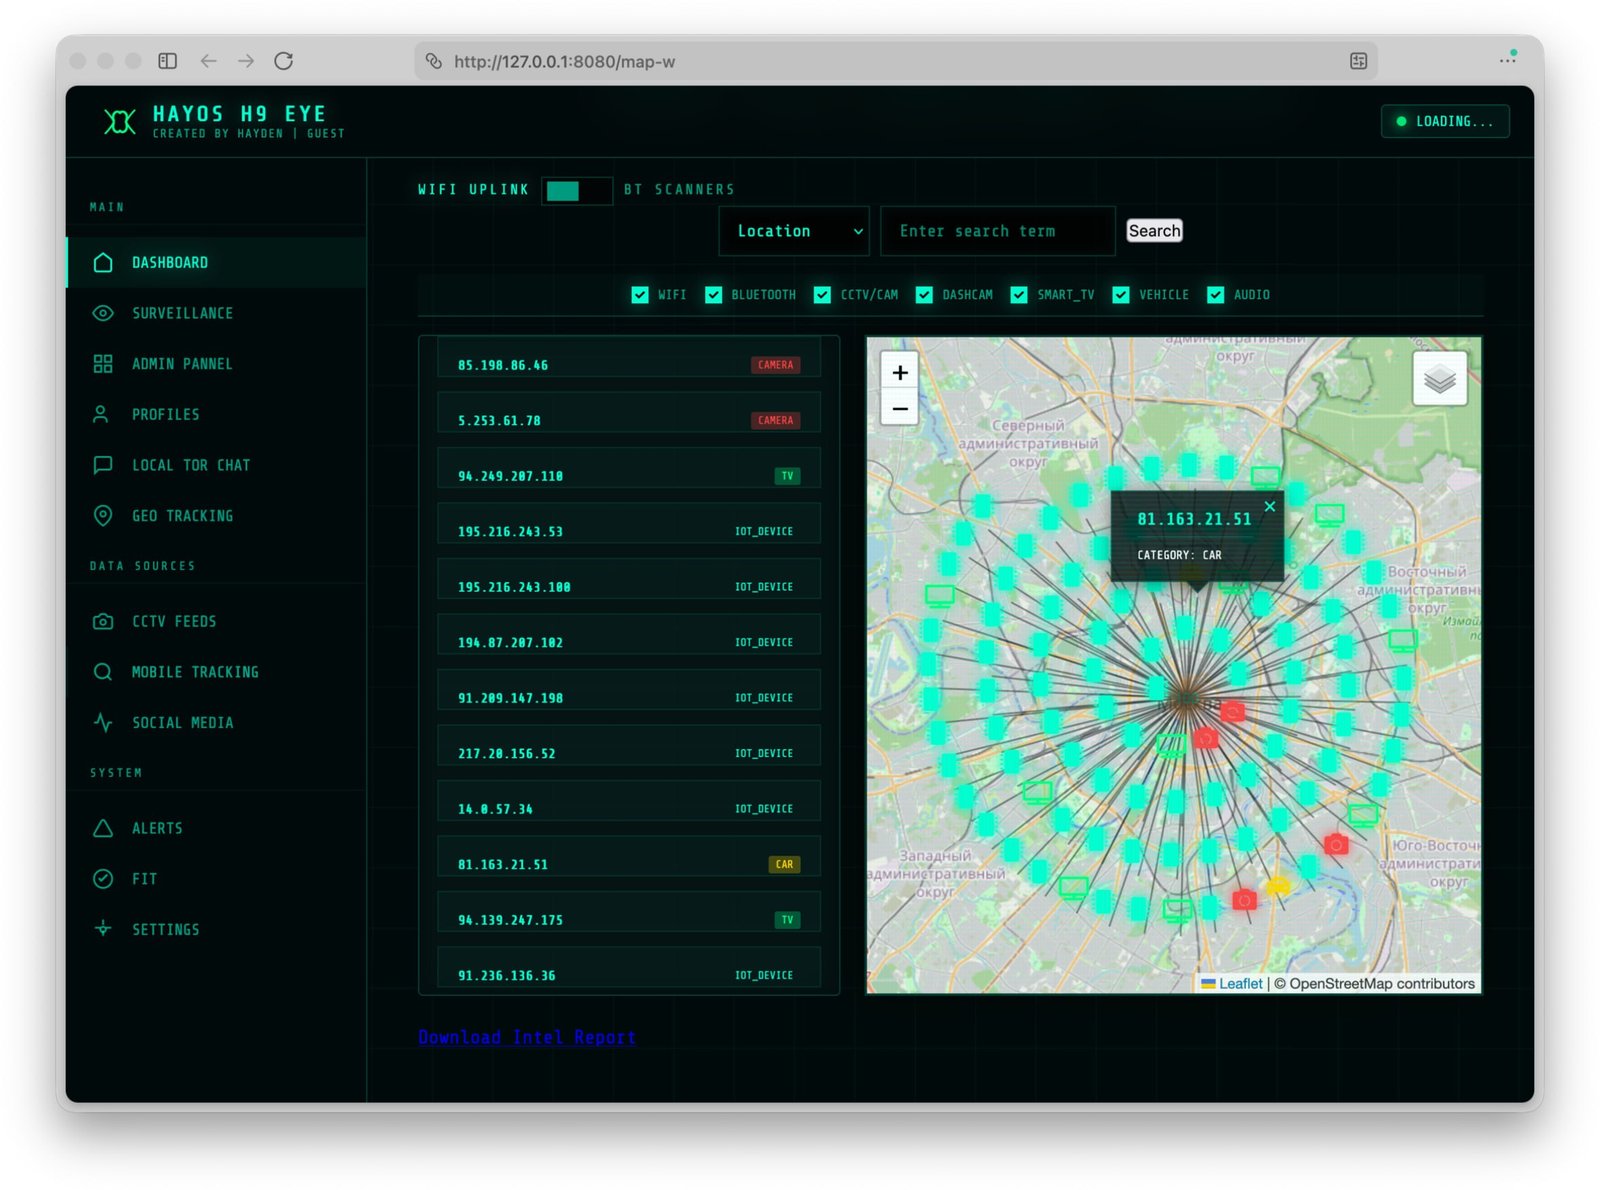Click the Surveillance eye icon
1600x1190 pixels.
(103, 313)
